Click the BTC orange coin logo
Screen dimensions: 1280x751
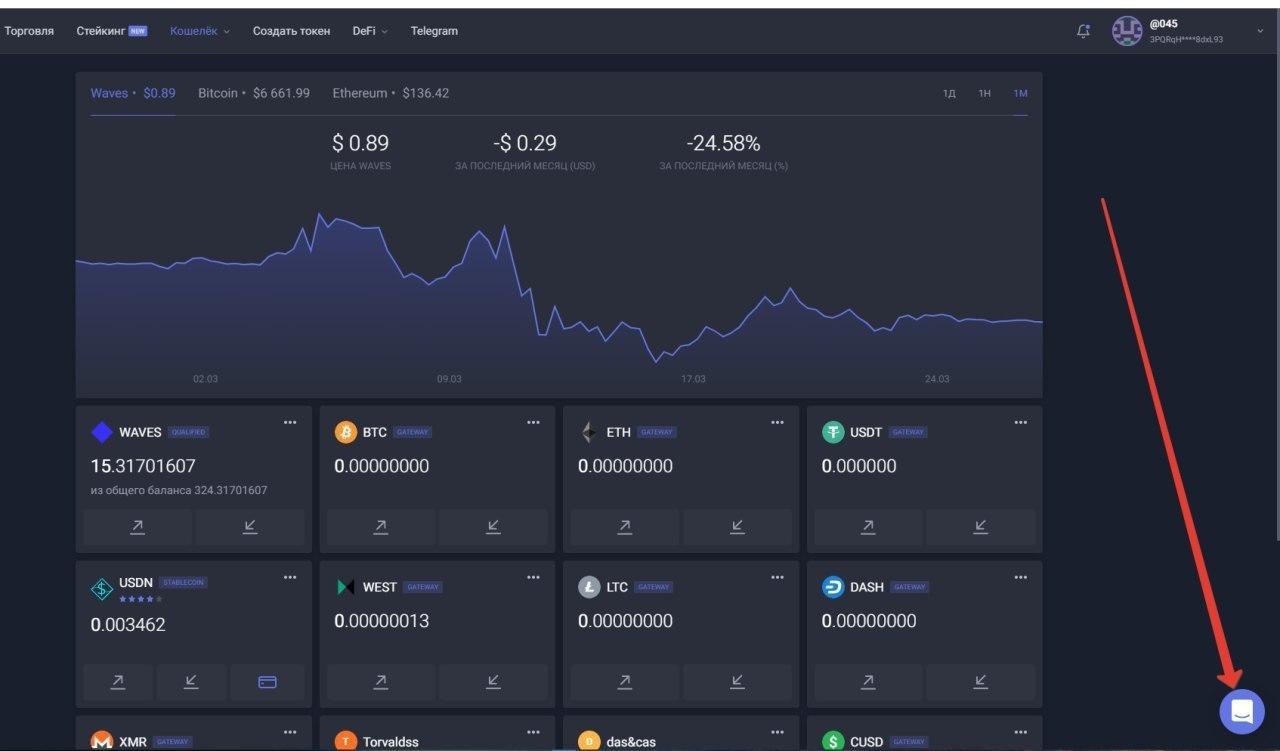[346, 432]
